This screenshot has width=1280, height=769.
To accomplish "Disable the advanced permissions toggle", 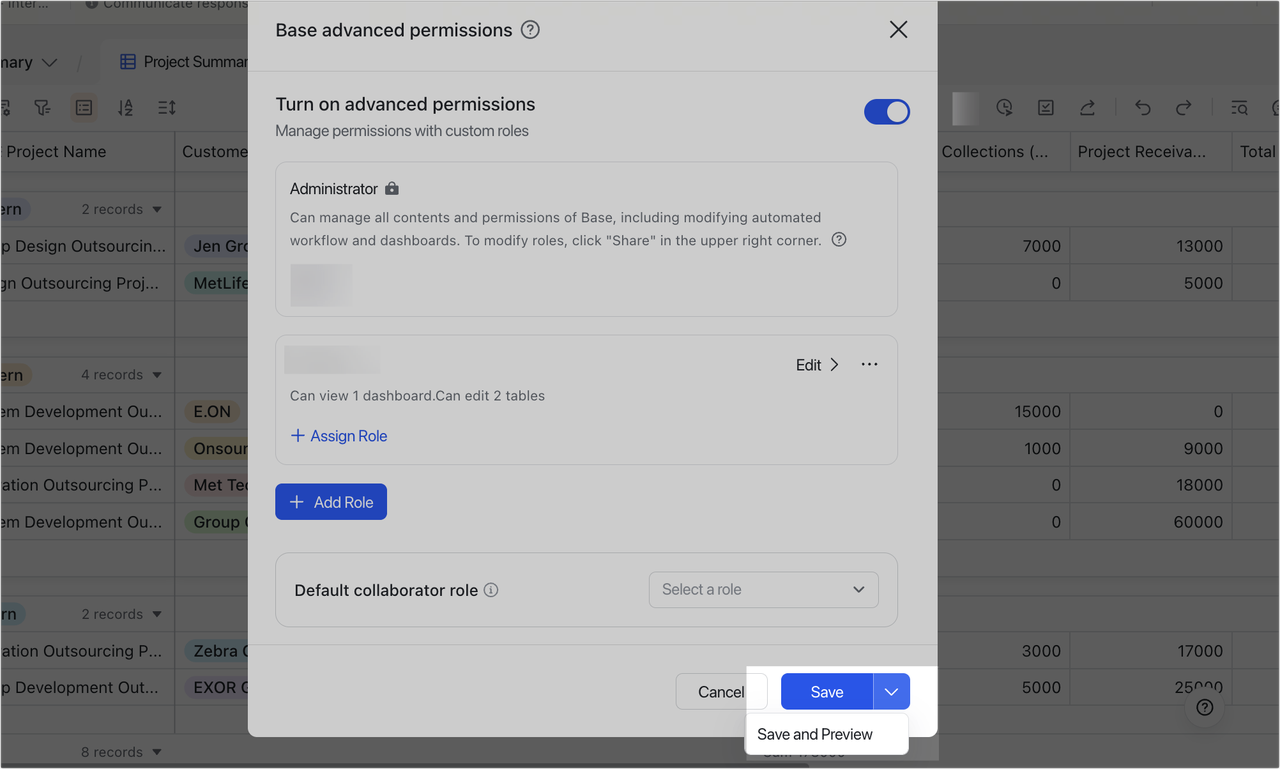I will click(x=887, y=112).
